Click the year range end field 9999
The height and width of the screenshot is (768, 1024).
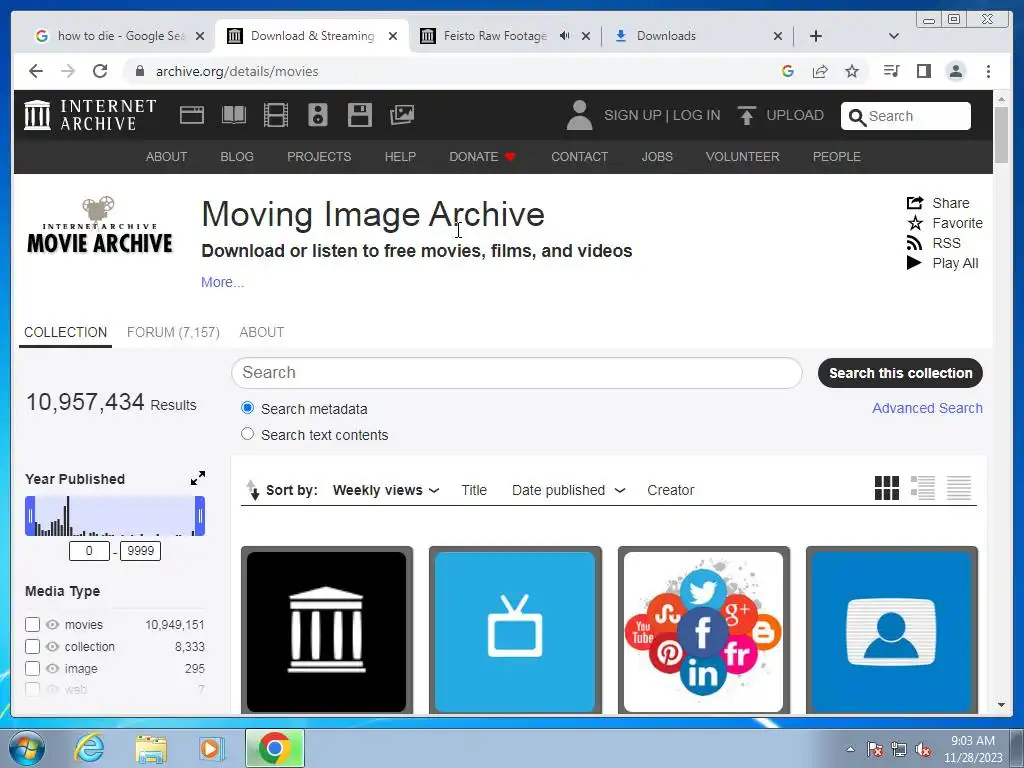pyautogui.click(x=140, y=551)
